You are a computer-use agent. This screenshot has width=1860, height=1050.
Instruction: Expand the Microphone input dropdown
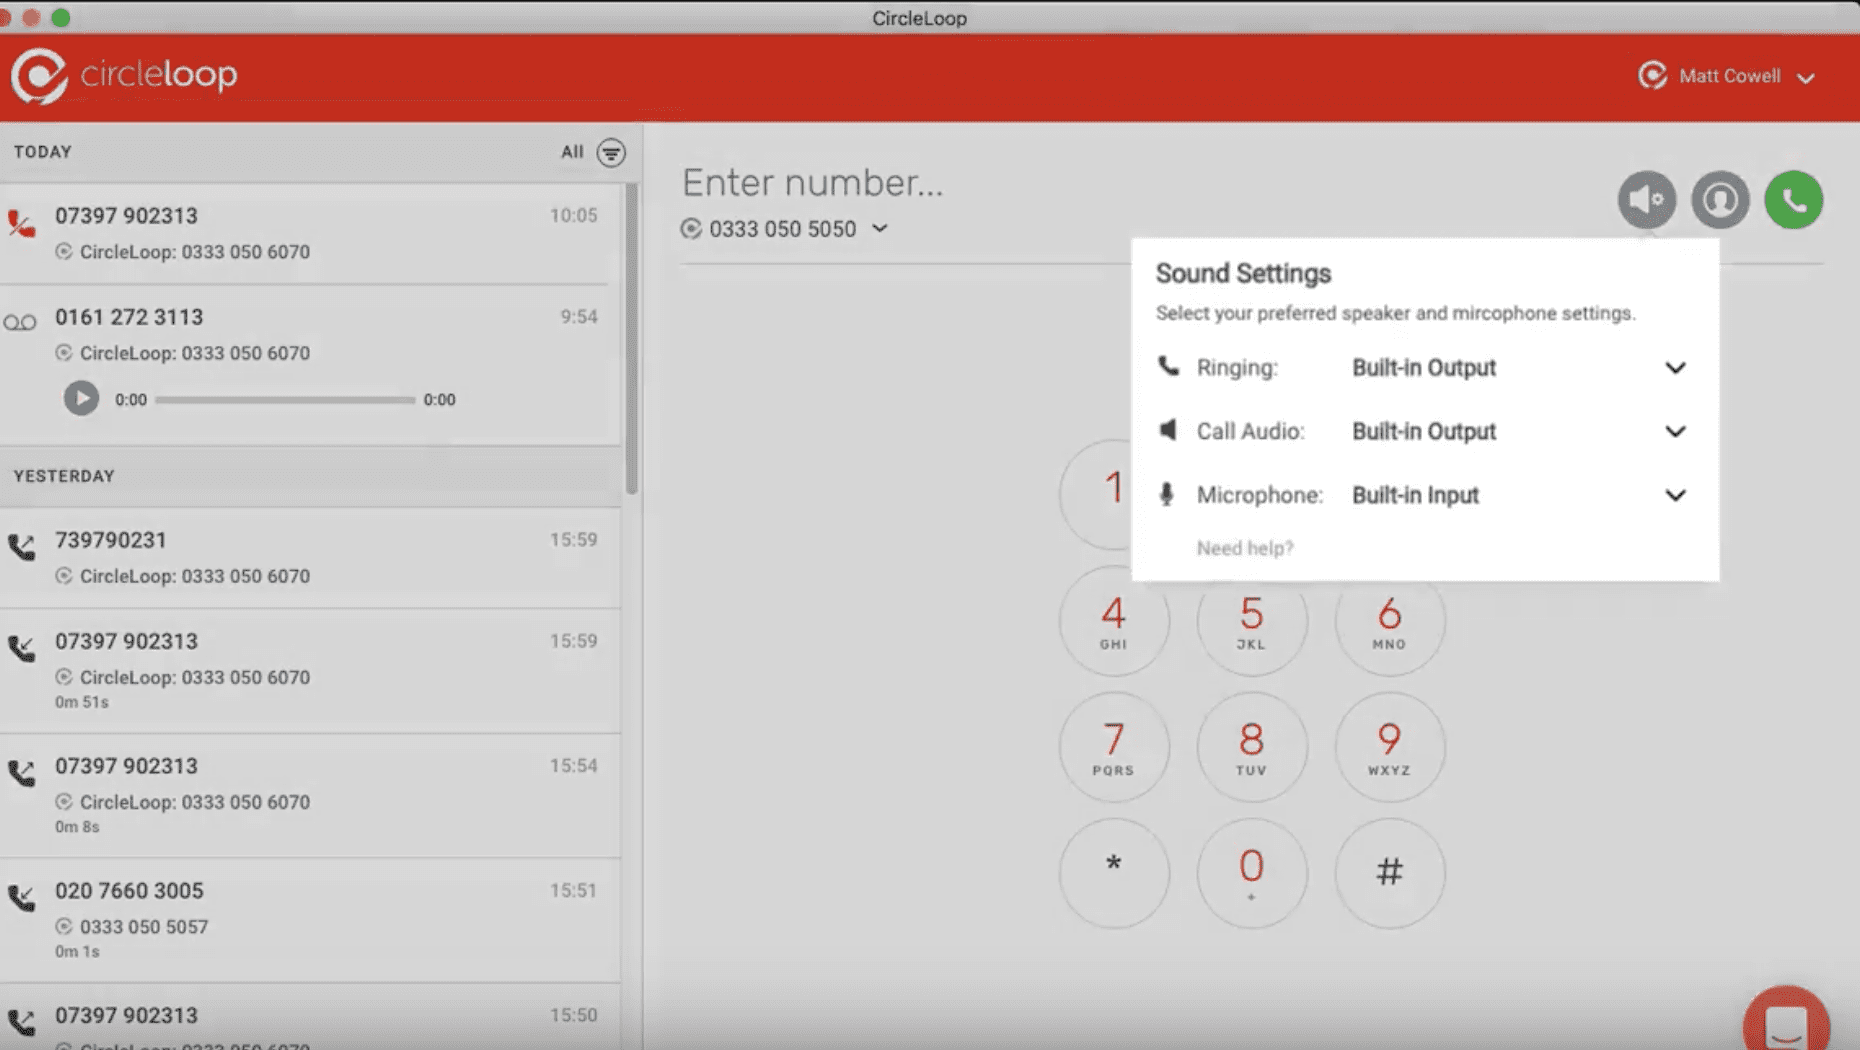1675,496
